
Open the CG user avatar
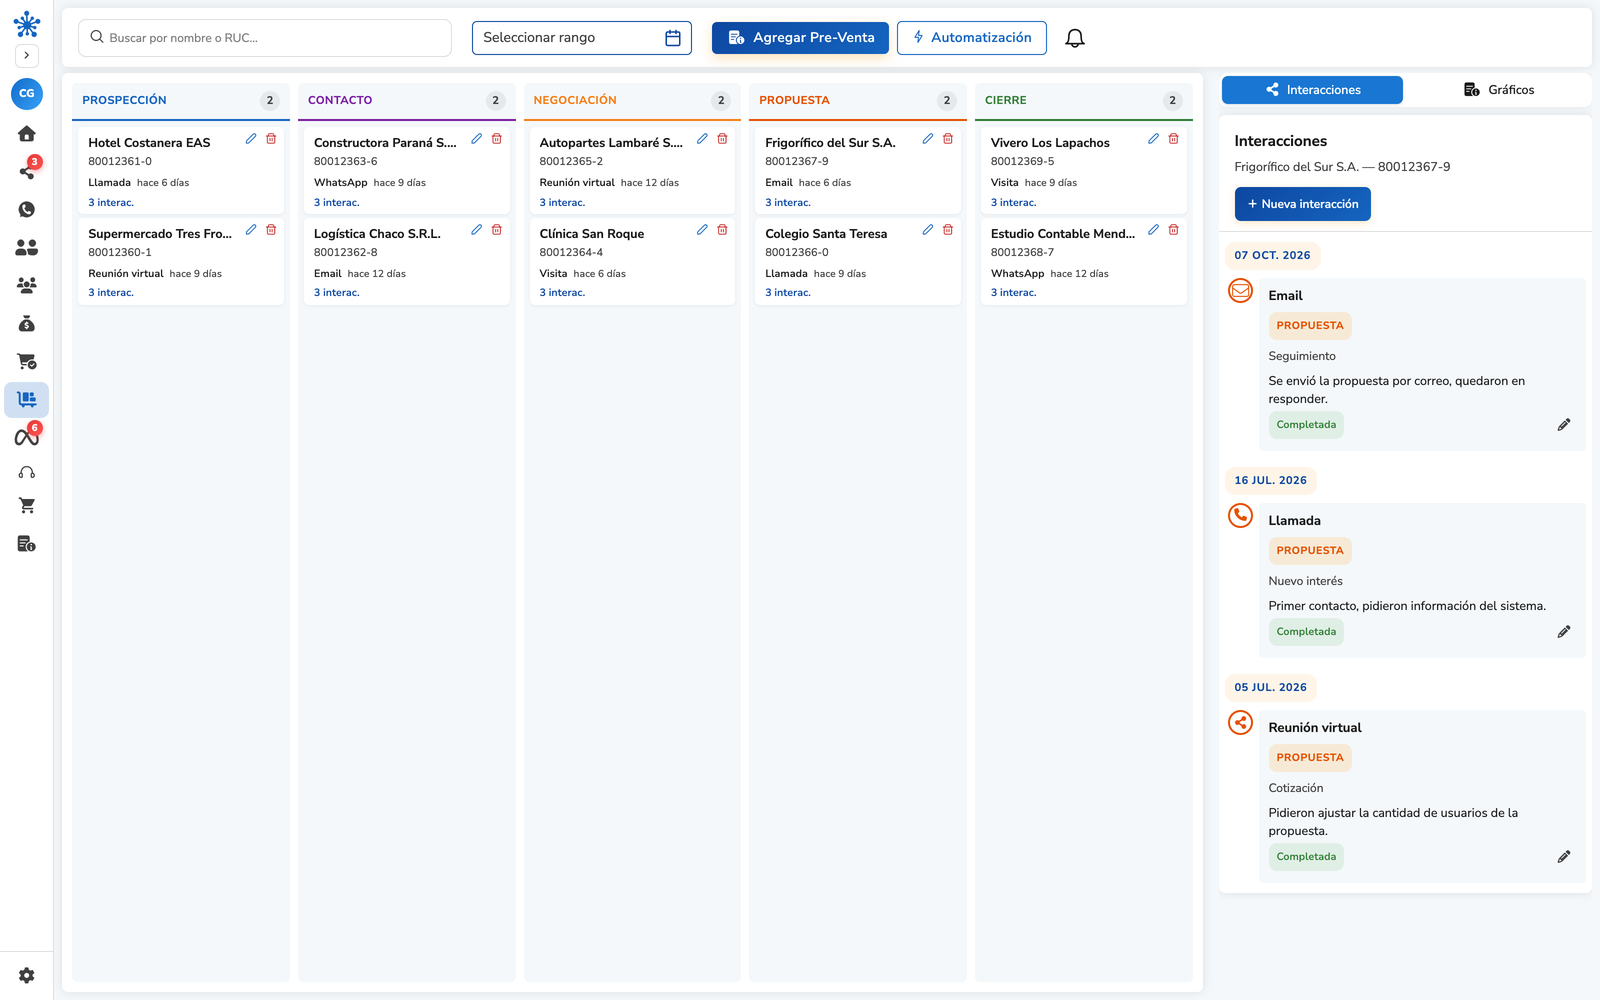point(27,93)
